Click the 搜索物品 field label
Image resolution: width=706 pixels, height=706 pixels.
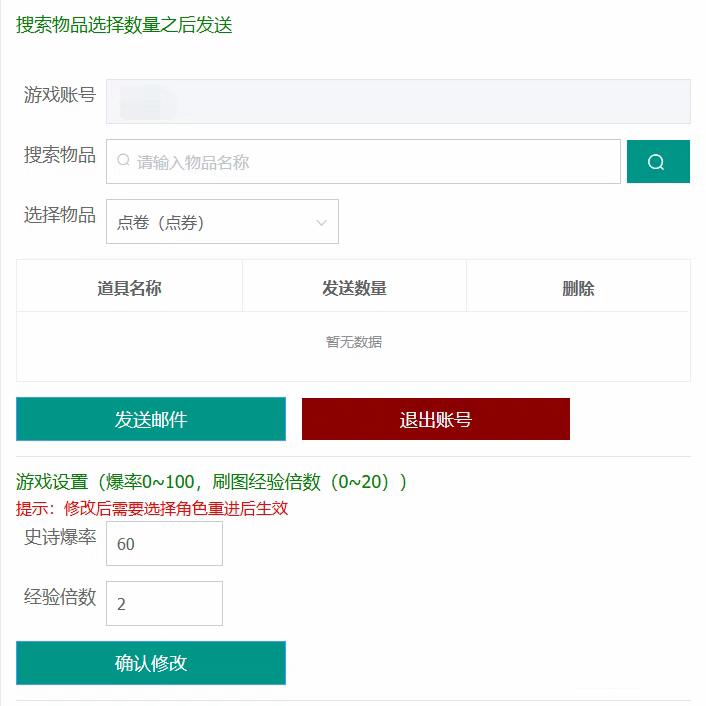[x=60, y=155]
